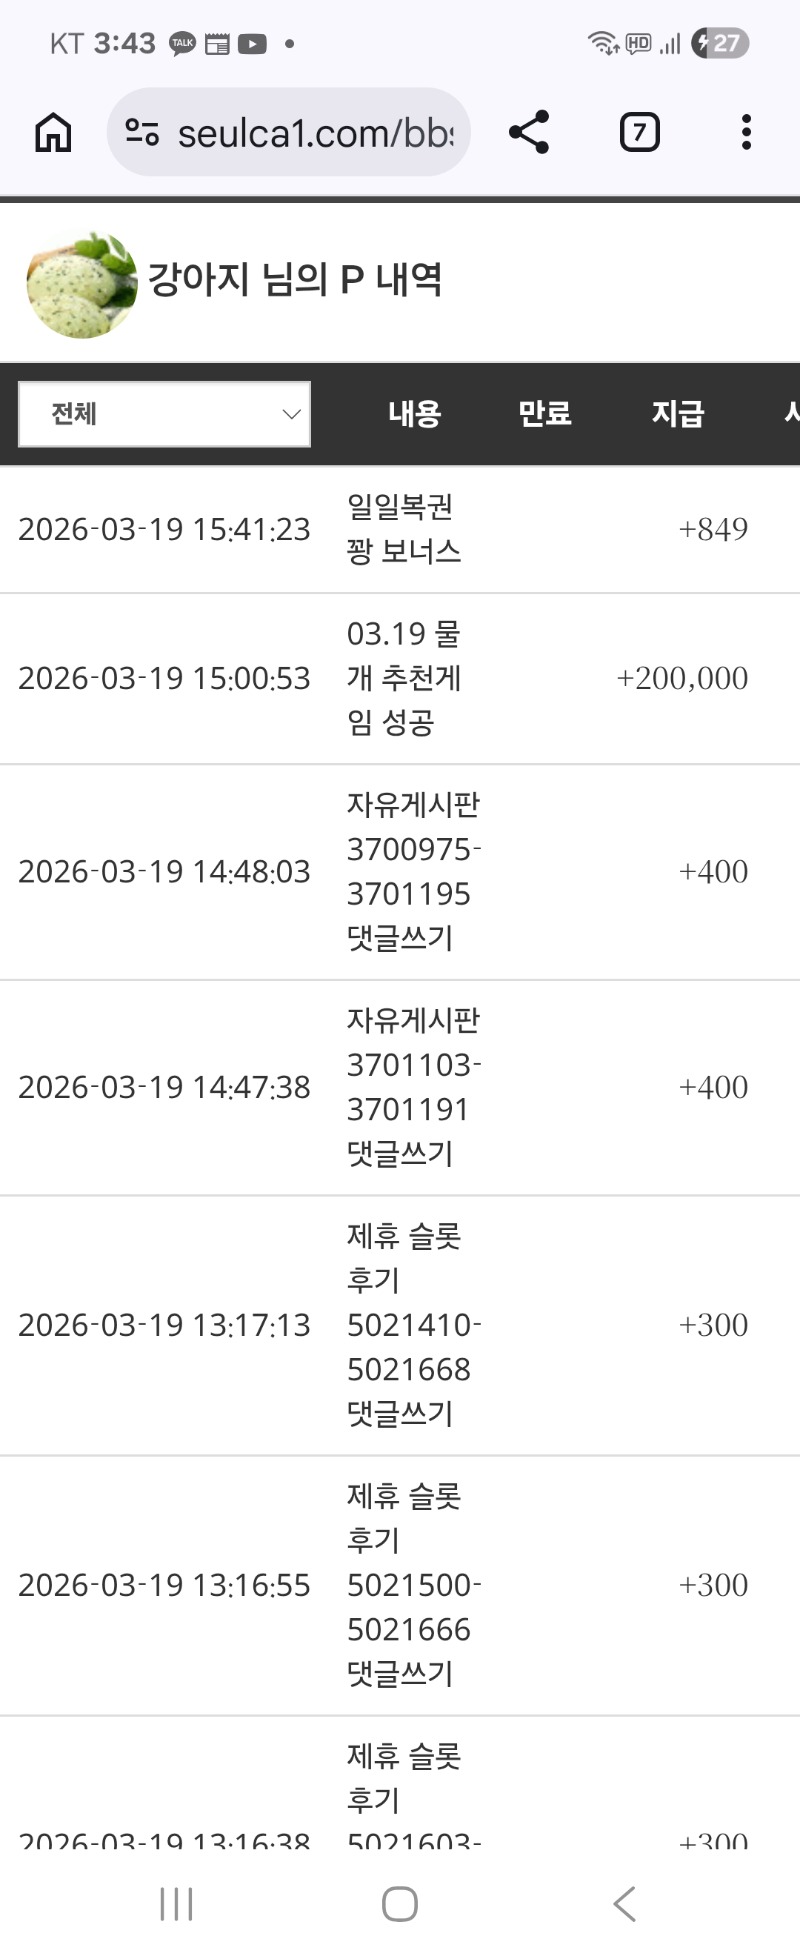This screenshot has height=1956, width=800.
Task: Open the 일일복권 꽝 보너스 entry
Action: point(404,529)
